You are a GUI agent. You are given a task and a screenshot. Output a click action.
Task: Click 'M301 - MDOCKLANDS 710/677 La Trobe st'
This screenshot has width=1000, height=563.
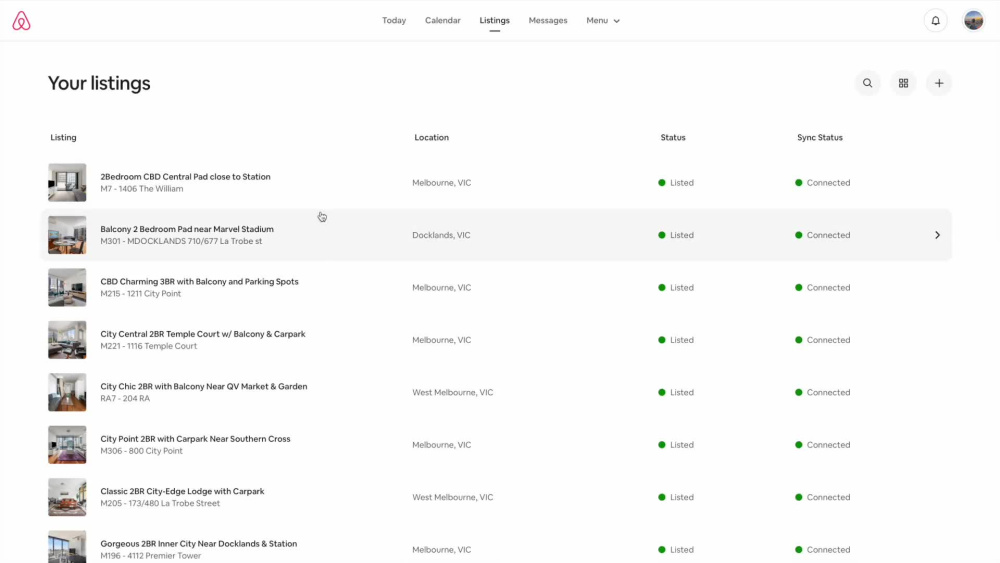point(181,241)
